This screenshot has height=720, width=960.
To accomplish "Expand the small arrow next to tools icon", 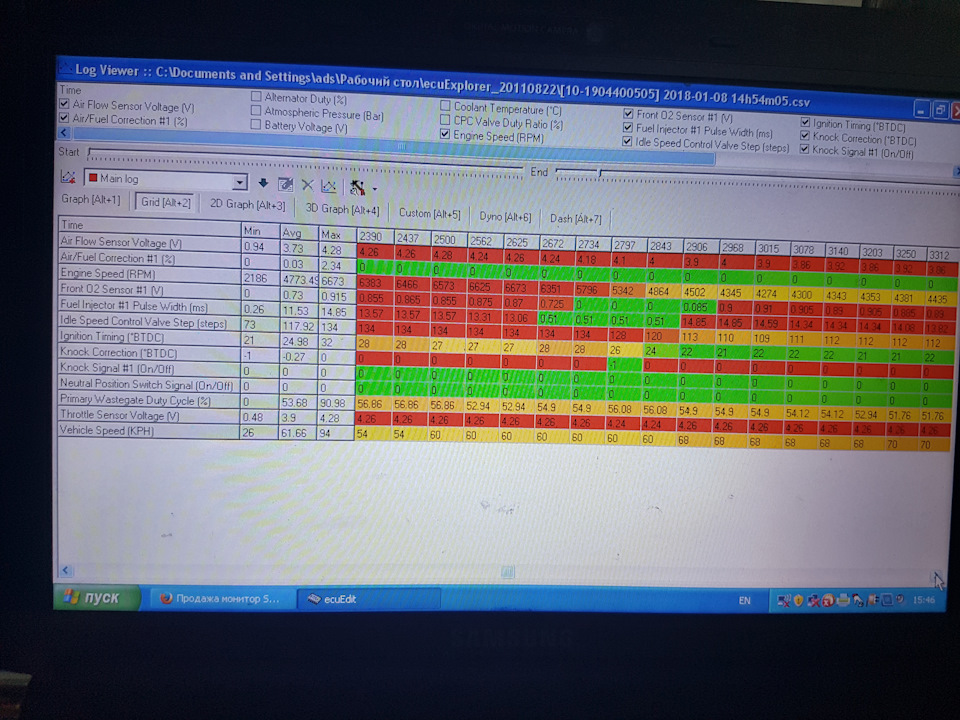I will coord(375,189).
